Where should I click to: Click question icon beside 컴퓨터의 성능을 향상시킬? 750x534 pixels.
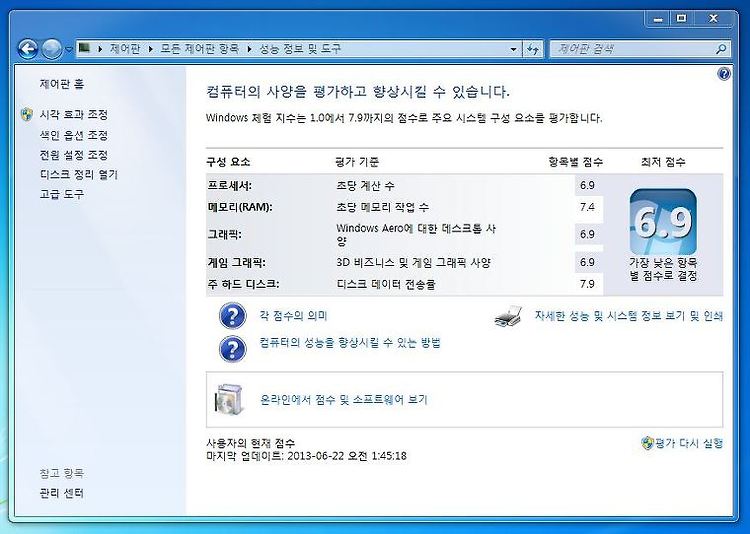(x=232, y=349)
